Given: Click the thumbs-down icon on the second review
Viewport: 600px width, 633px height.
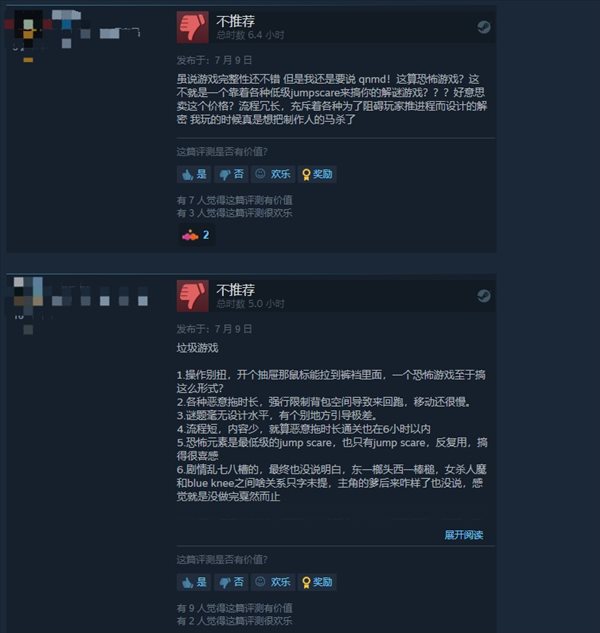Looking at the screenshot, I should pos(193,296).
